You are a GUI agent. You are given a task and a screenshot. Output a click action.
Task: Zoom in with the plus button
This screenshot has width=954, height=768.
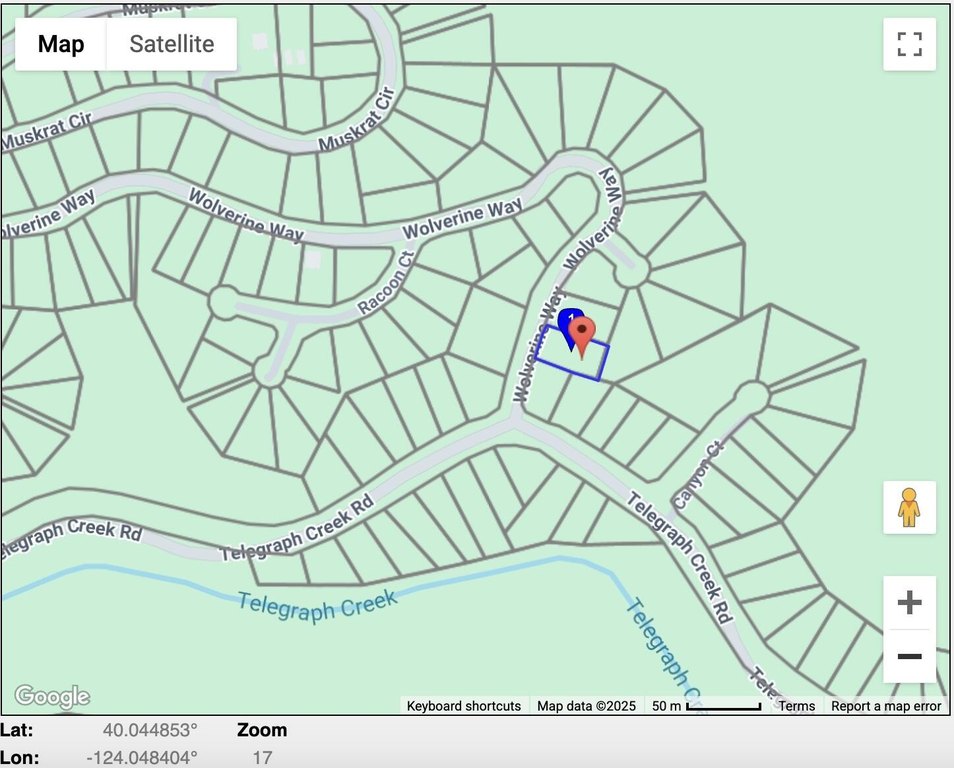point(909,603)
